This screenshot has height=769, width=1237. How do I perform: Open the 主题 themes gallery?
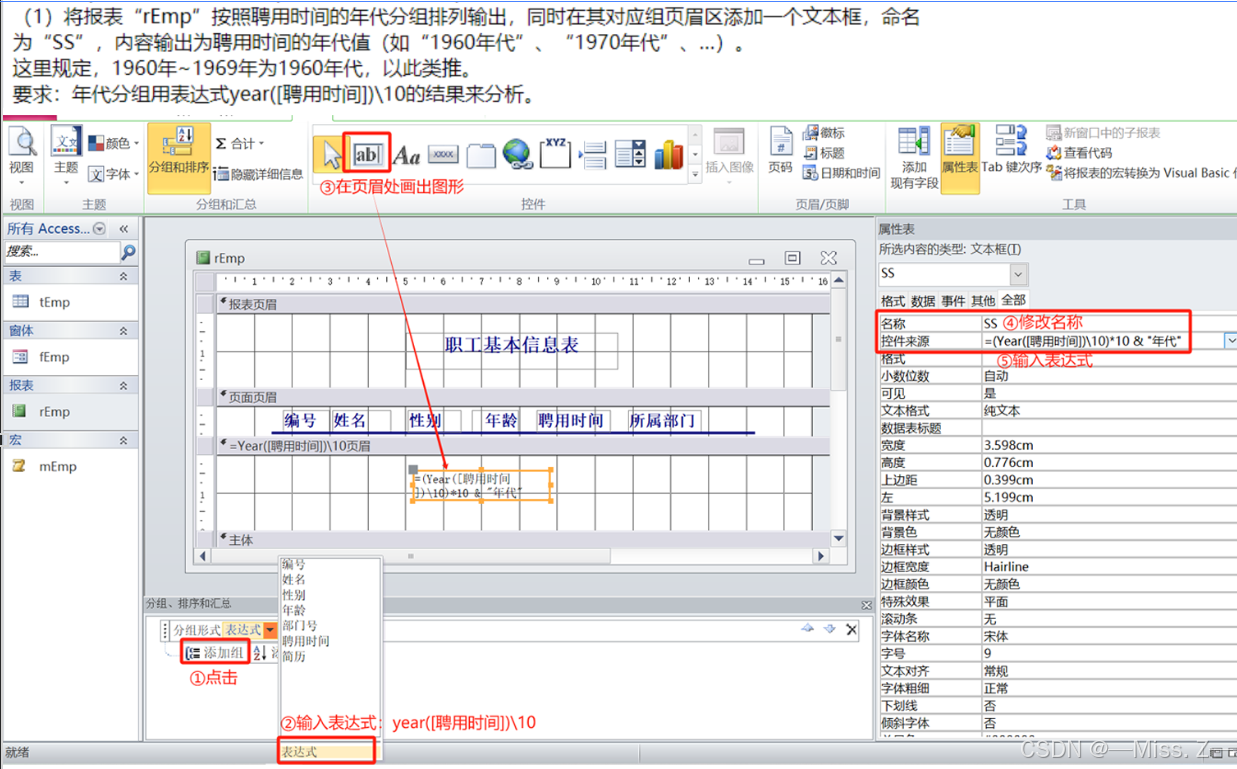66,152
